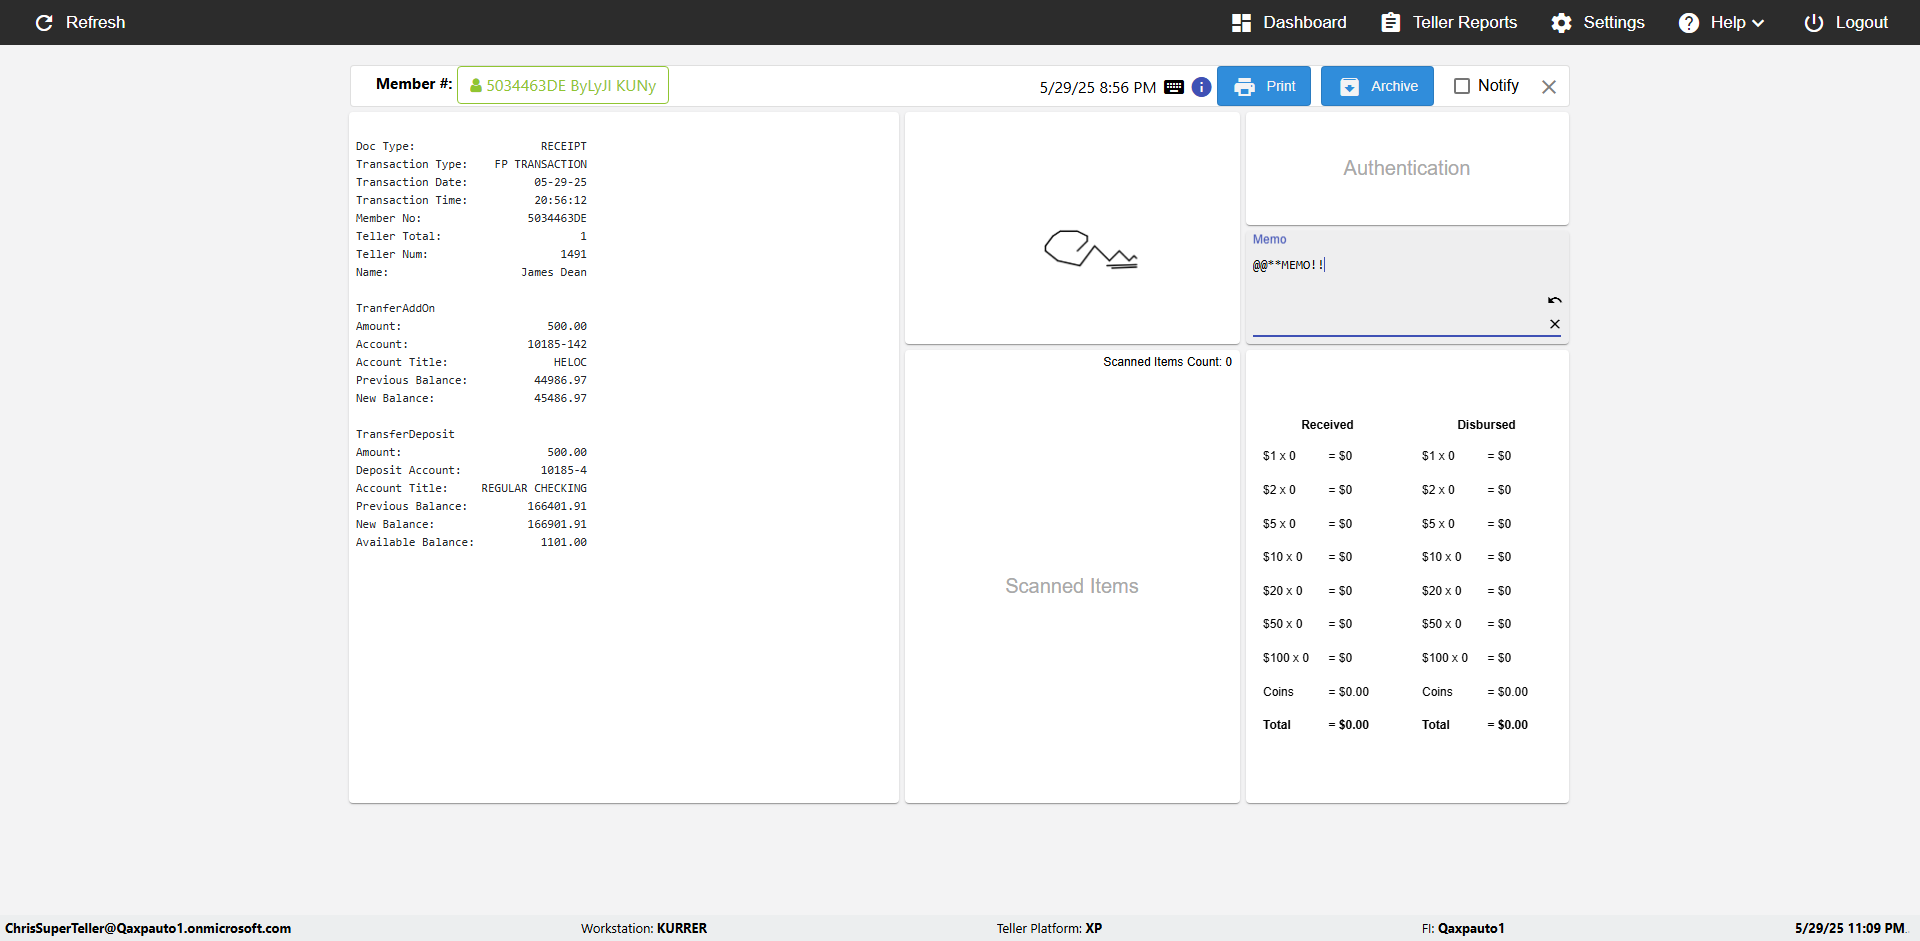Click the FI Qaxpauto1 status text
This screenshot has width=1920, height=941.
tap(1463, 928)
